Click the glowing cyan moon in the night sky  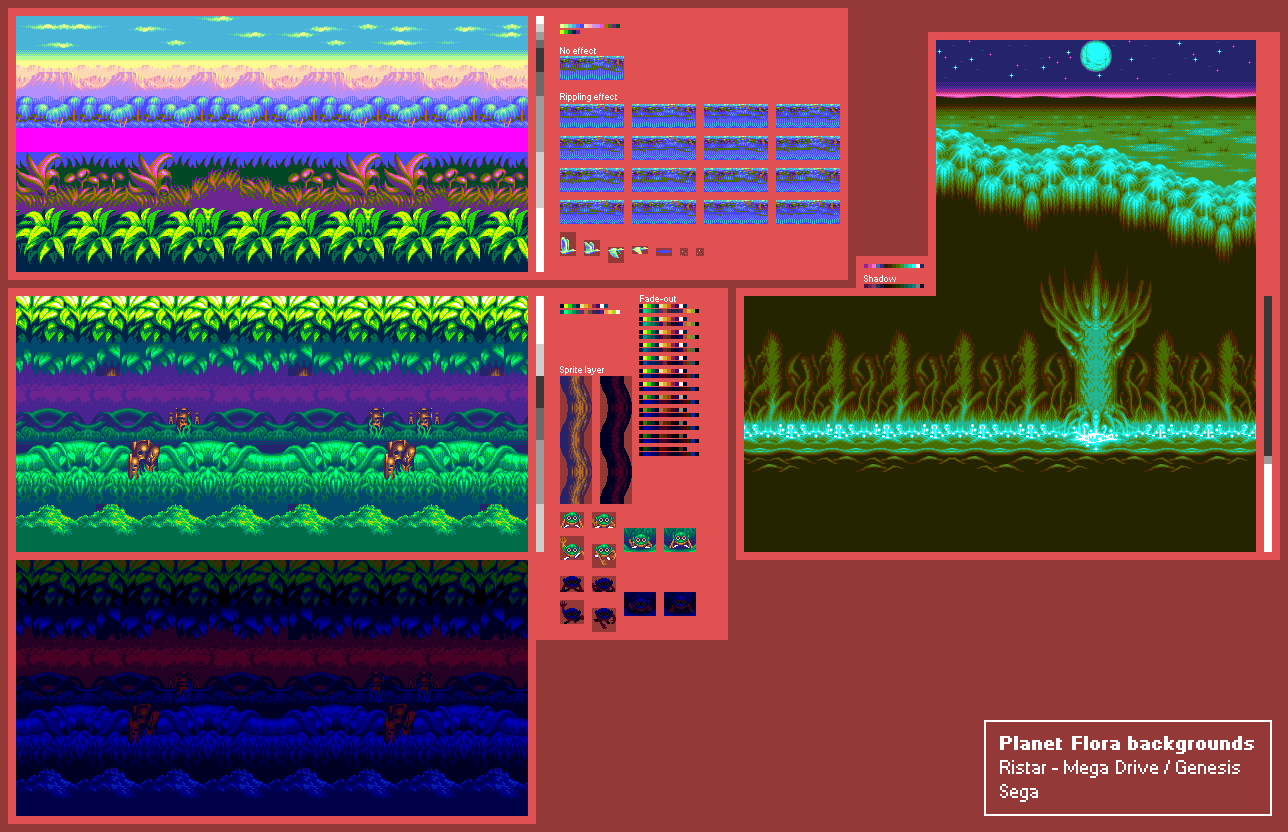pos(1096,56)
